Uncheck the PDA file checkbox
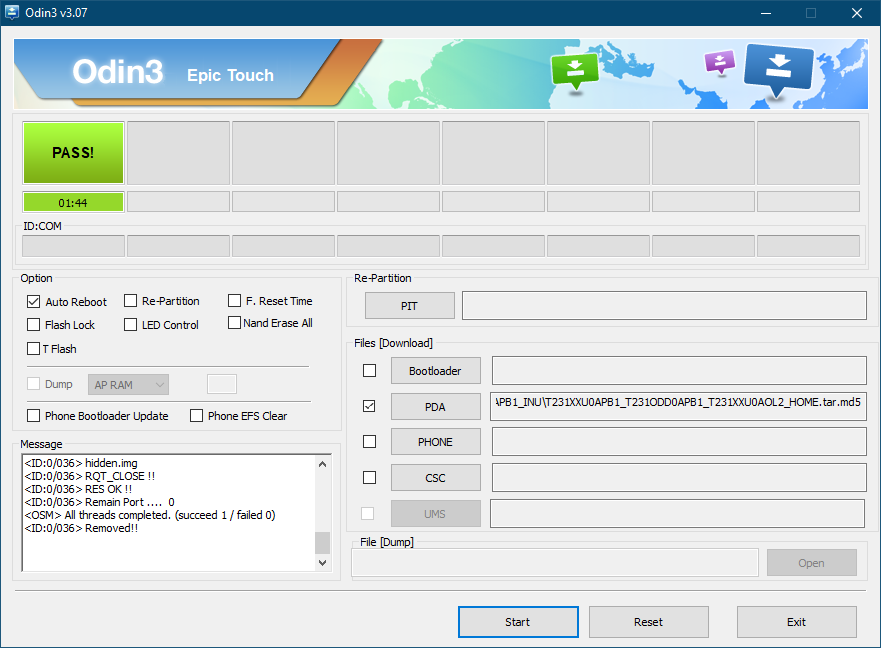Image resolution: width=881 pixels, height=648 pixels. coord(369,406)
